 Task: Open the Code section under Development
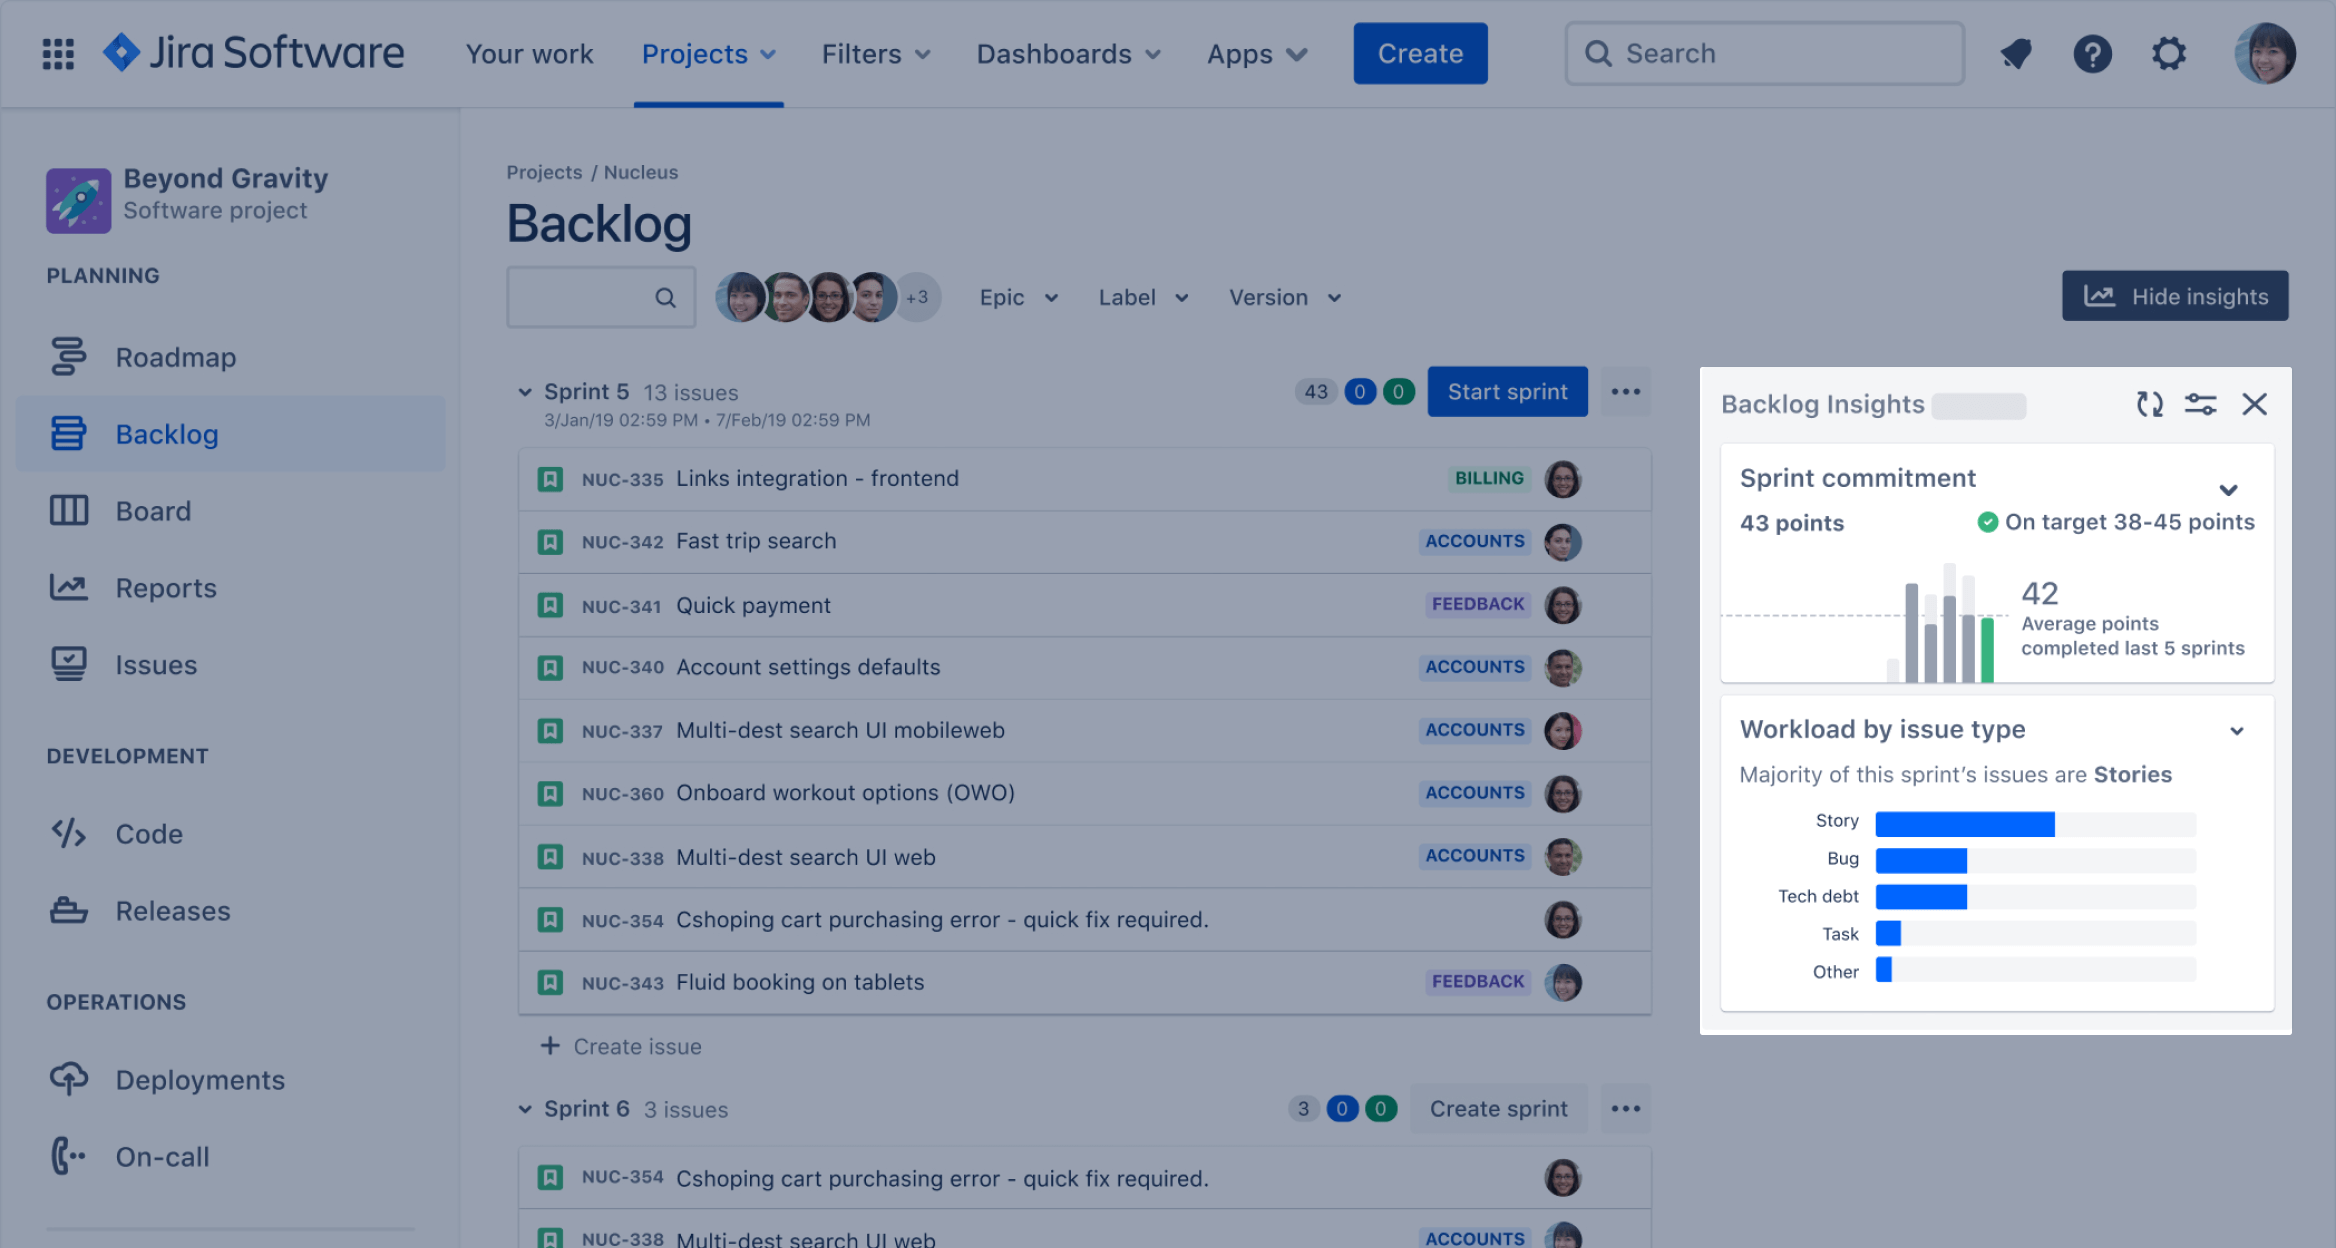68,833
